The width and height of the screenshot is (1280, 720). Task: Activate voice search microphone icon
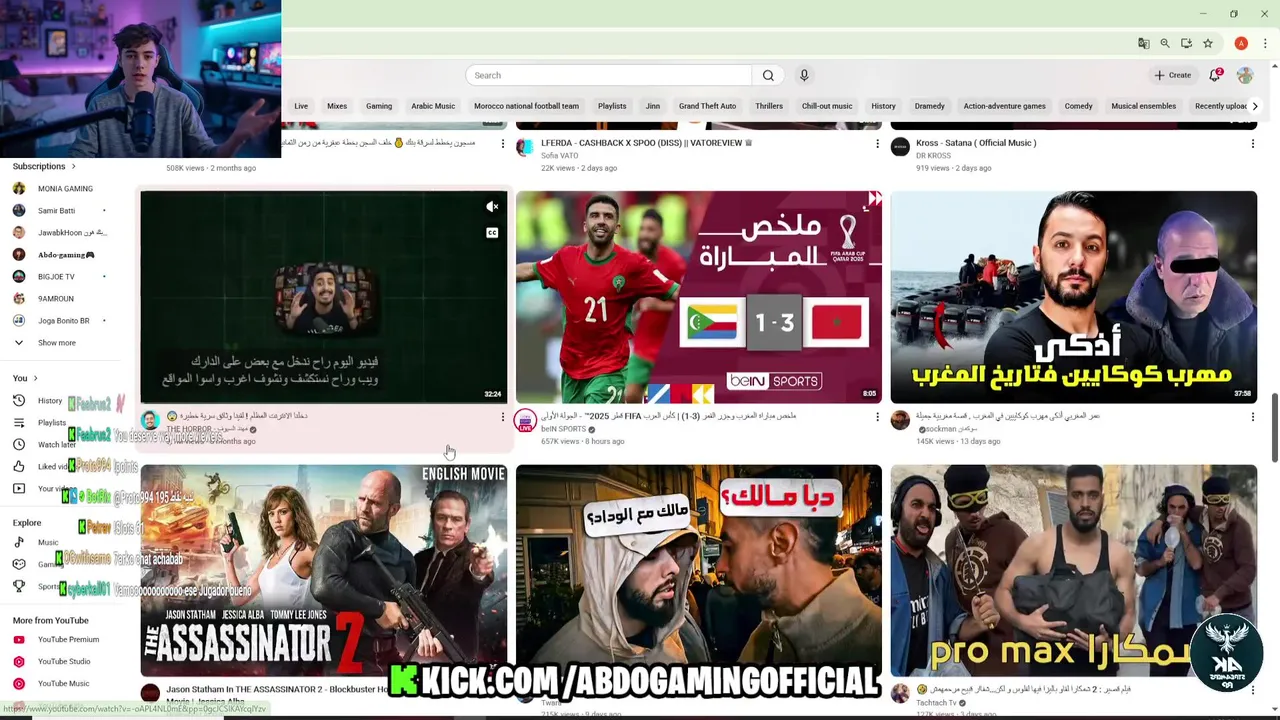pyautogui.click(x=804, y=75)
